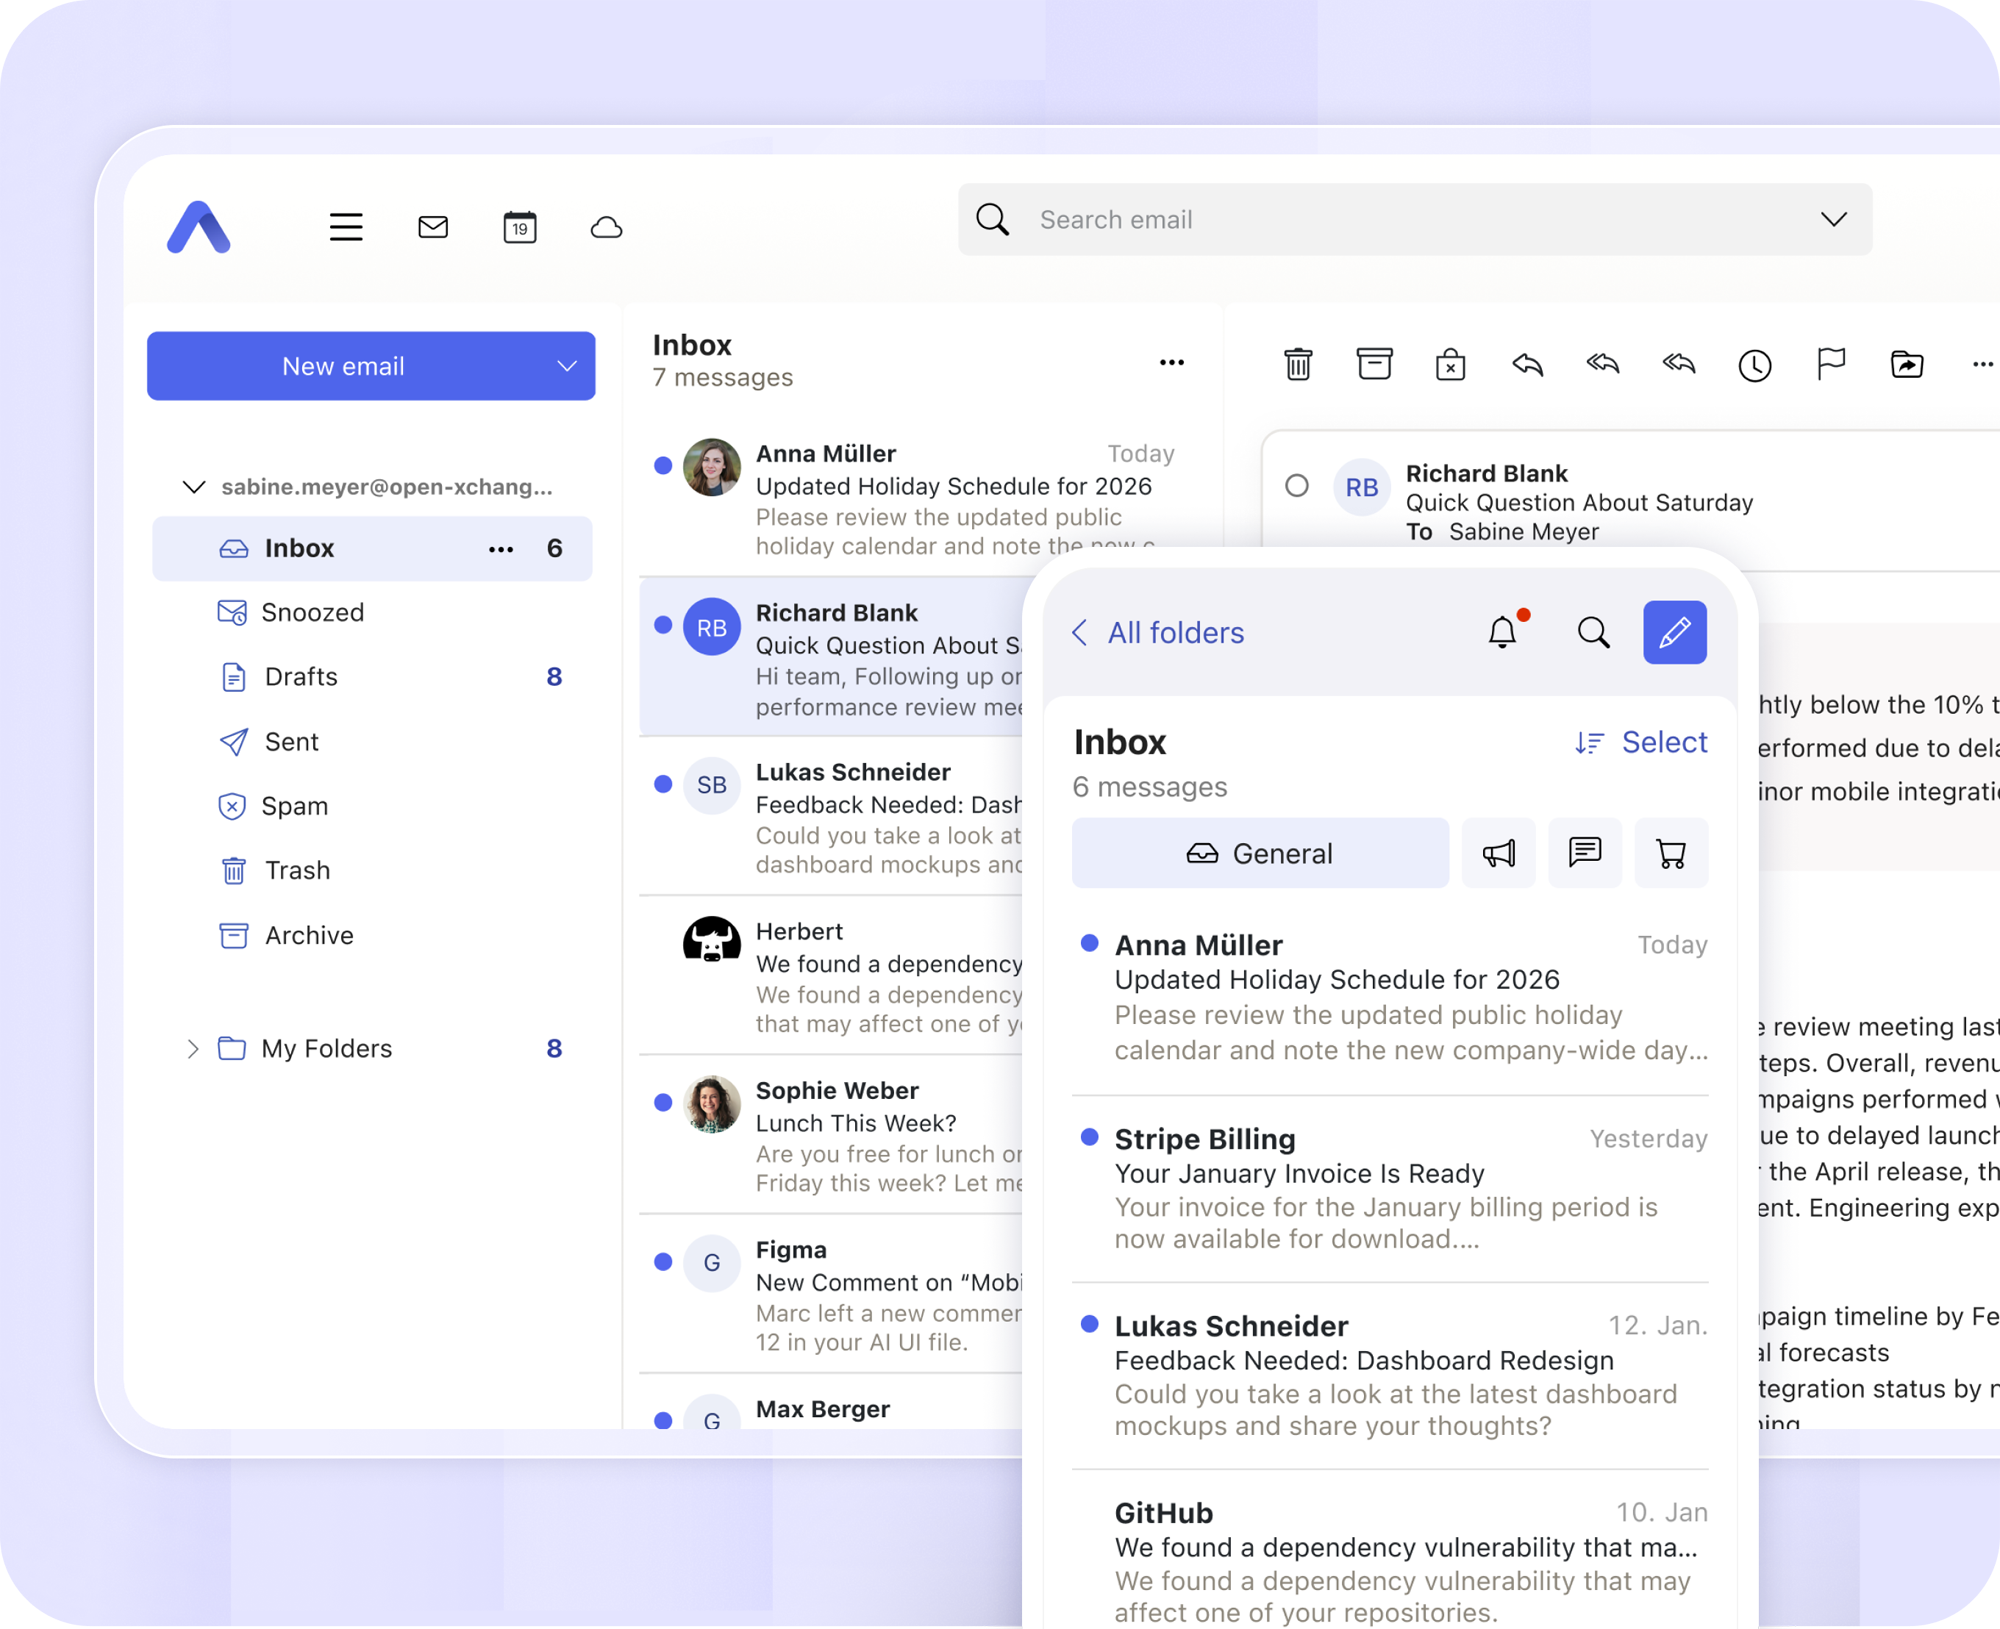Click the notification bell in mobile view
The height and width of the screenshot is (1629, 2000).
coord(1502,632)
